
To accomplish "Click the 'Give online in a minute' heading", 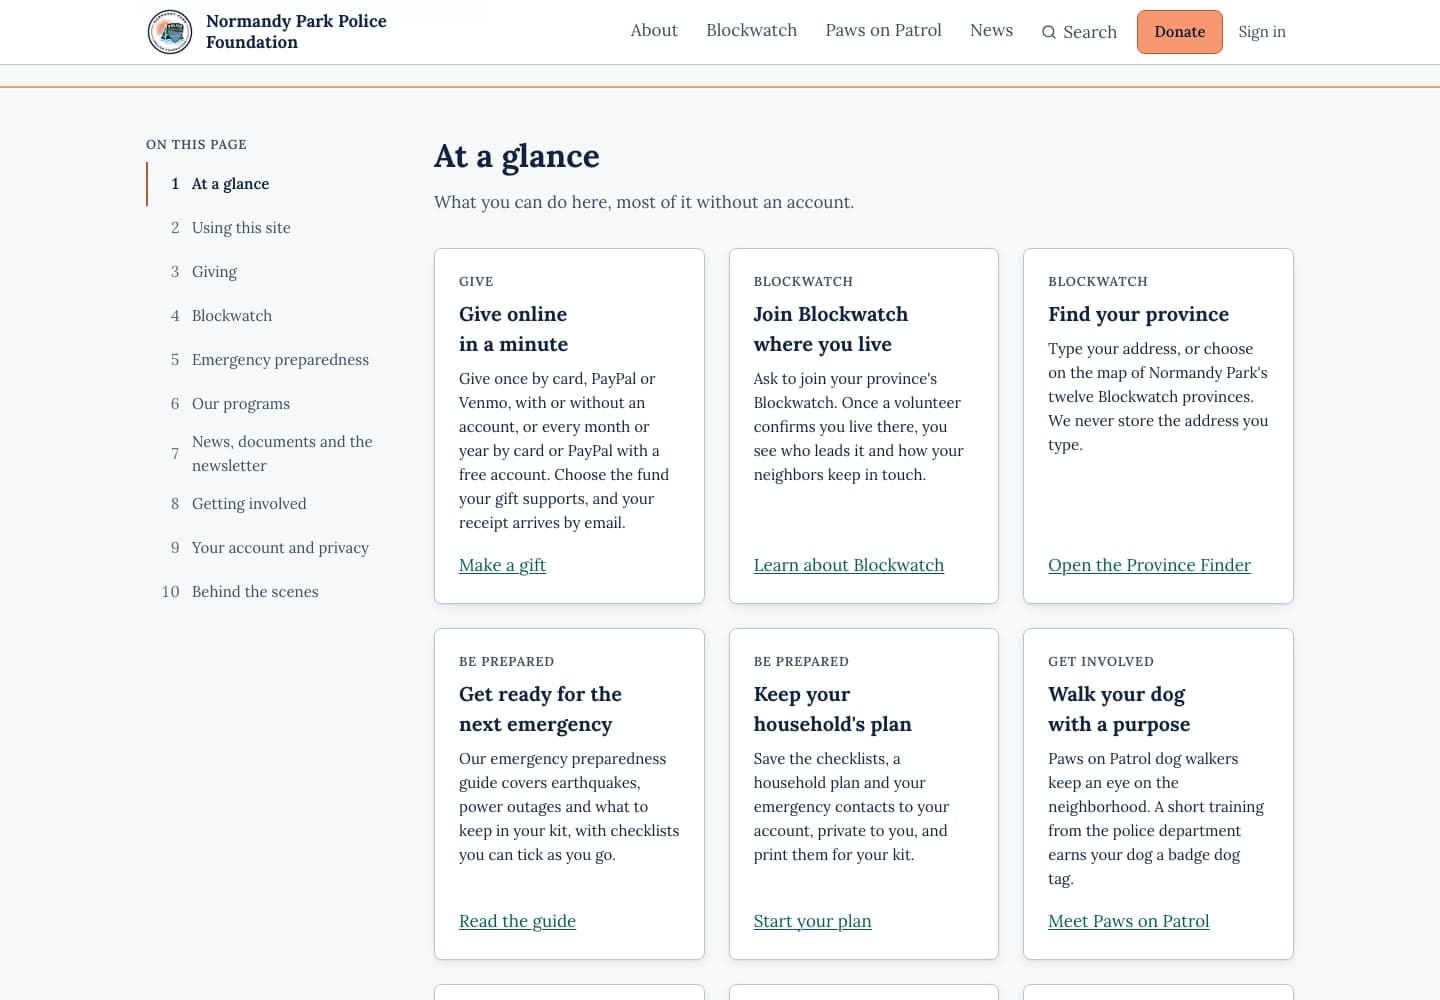I will (513, 329).
